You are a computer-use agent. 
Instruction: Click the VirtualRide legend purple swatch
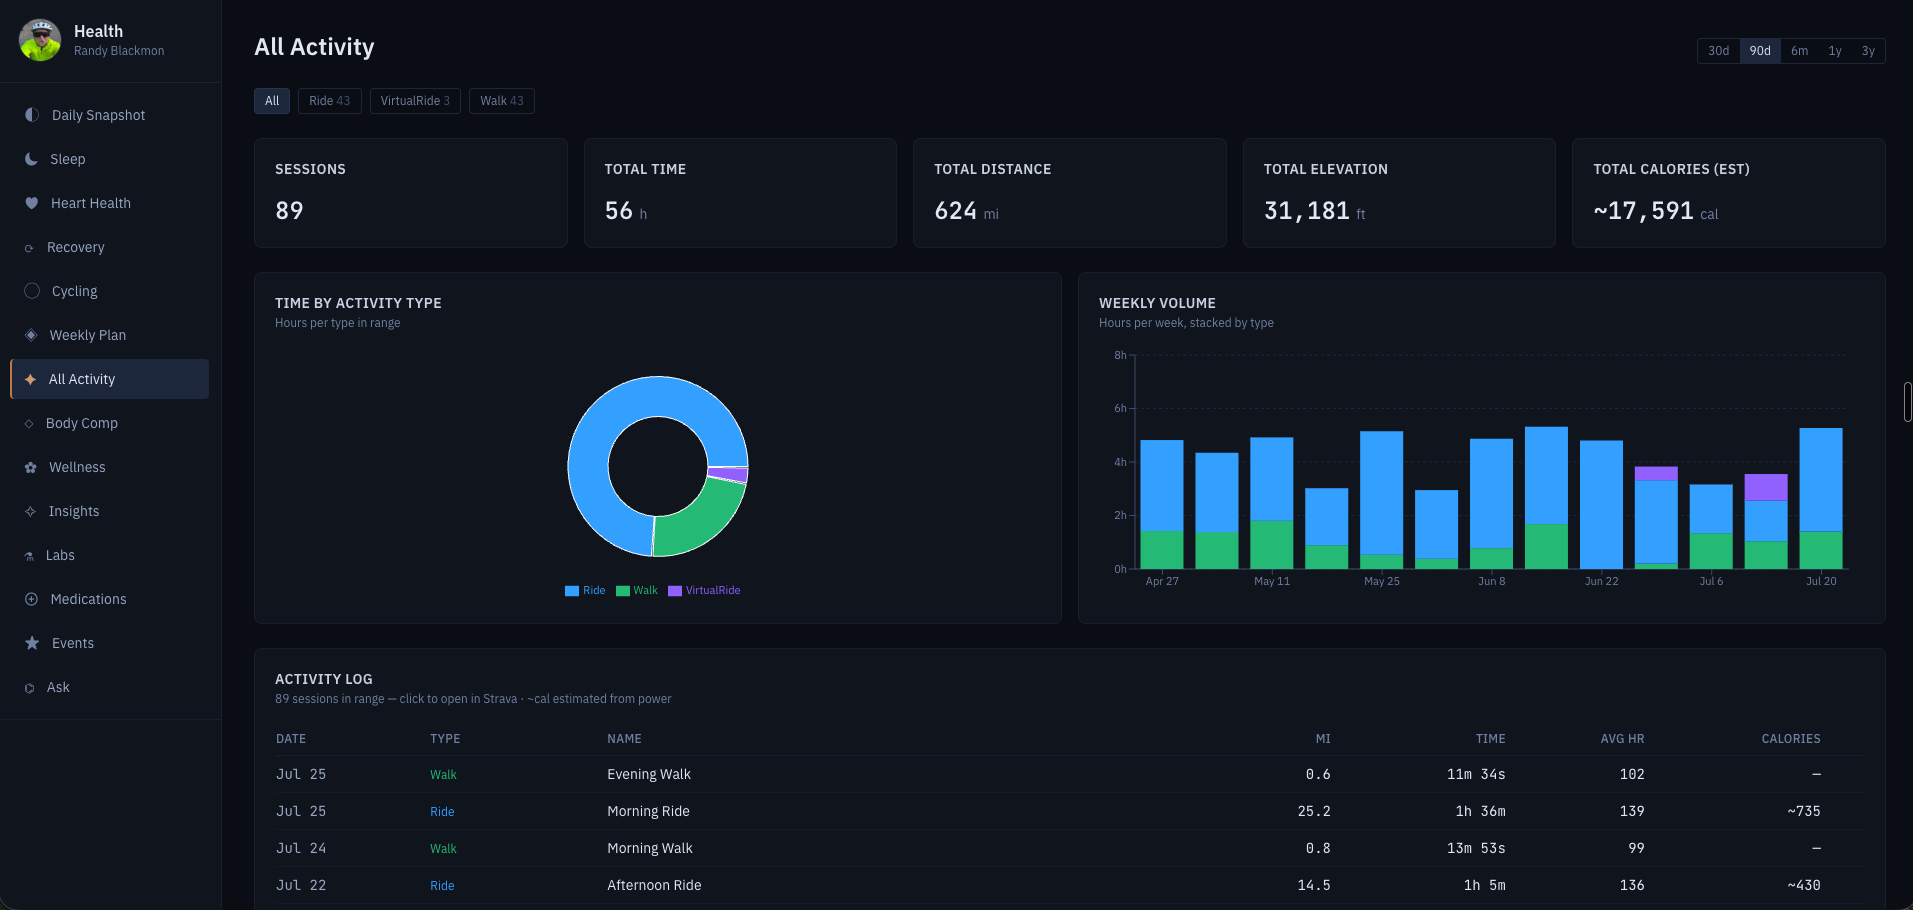(x=675, y=591)
